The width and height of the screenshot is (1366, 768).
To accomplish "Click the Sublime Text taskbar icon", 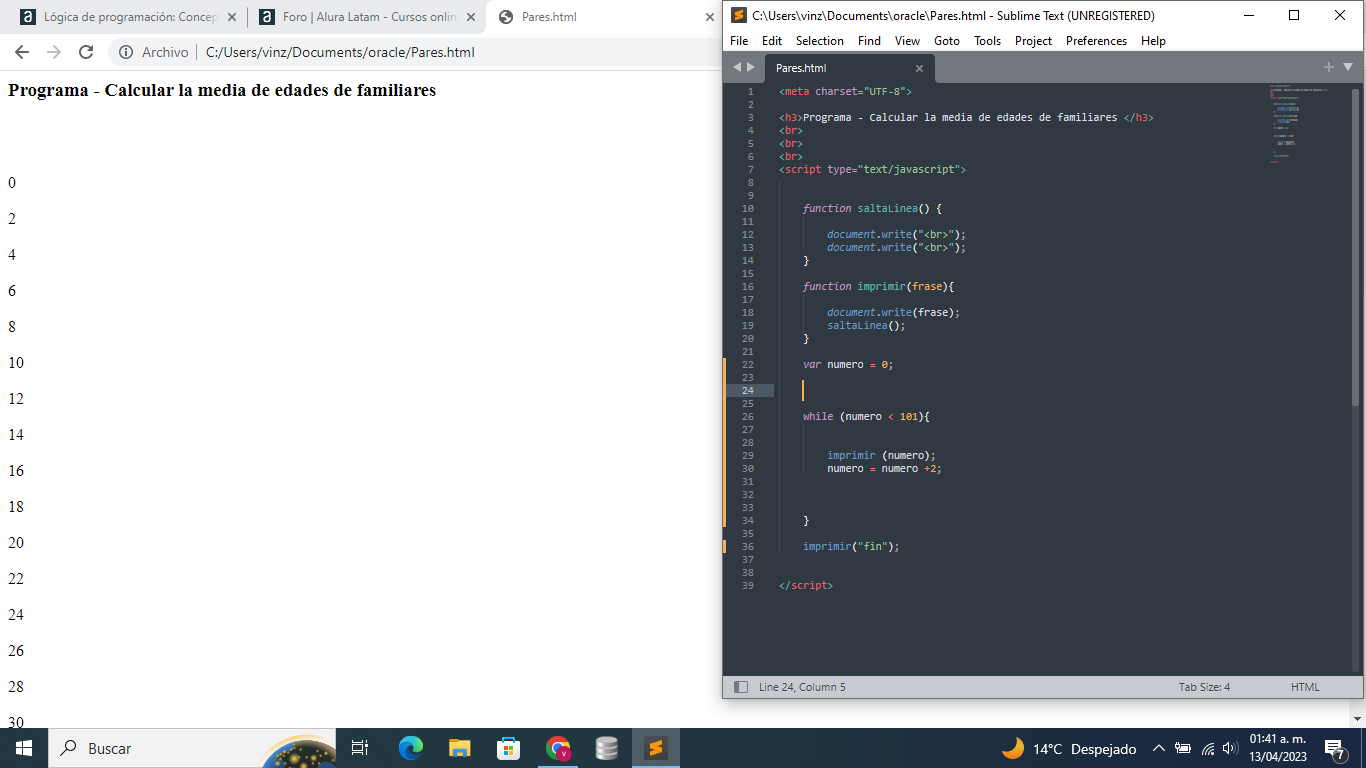I will [x=655, y=748].
